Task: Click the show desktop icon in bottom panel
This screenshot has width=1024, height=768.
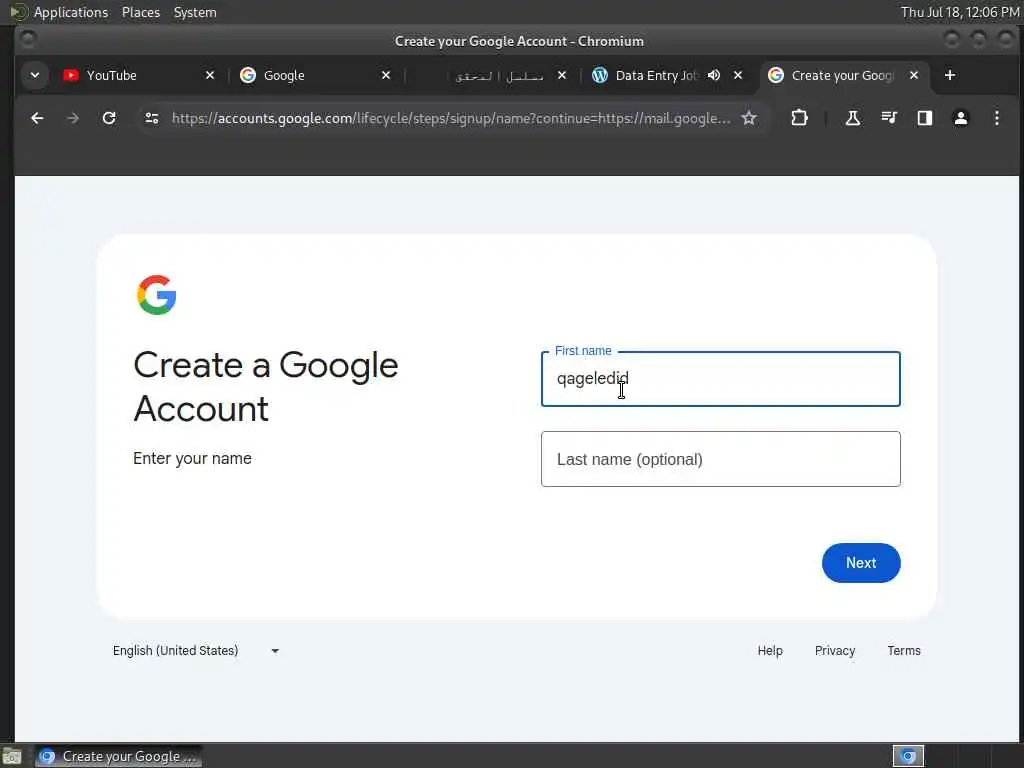Action: click(x=12, y=757)
